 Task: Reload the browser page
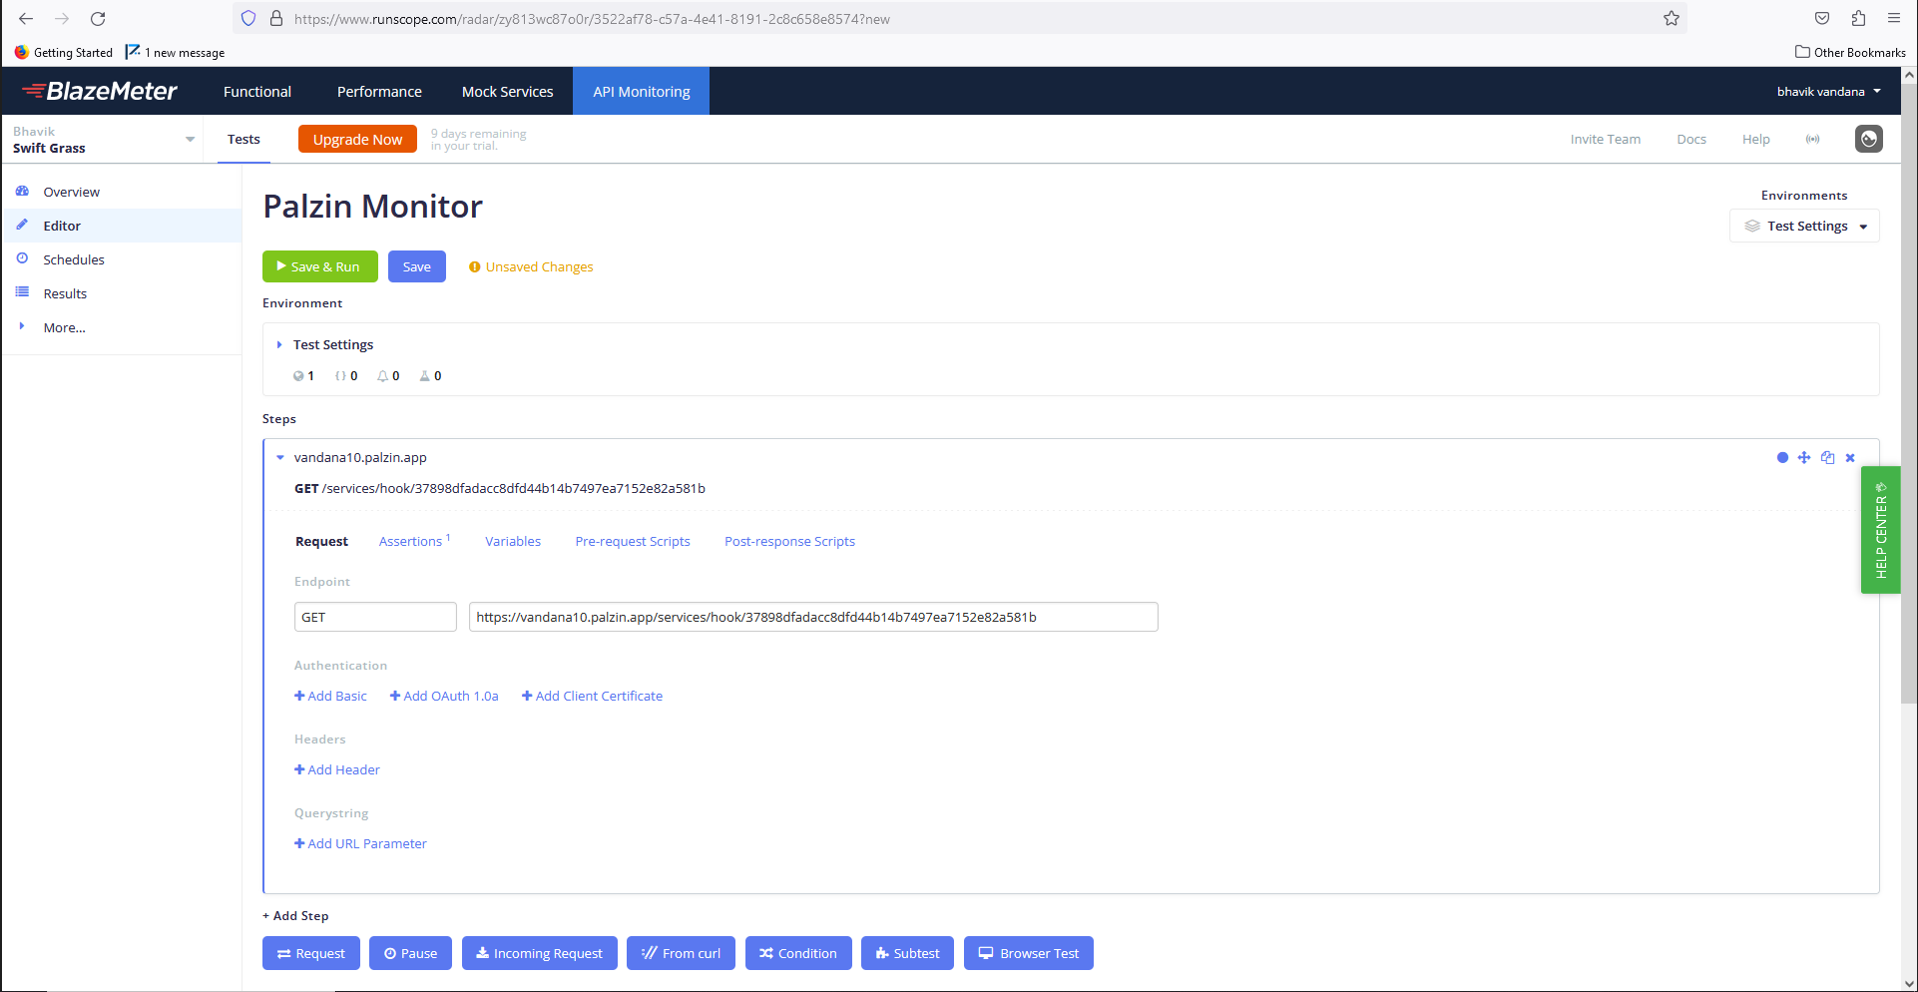tap(98, 18)
